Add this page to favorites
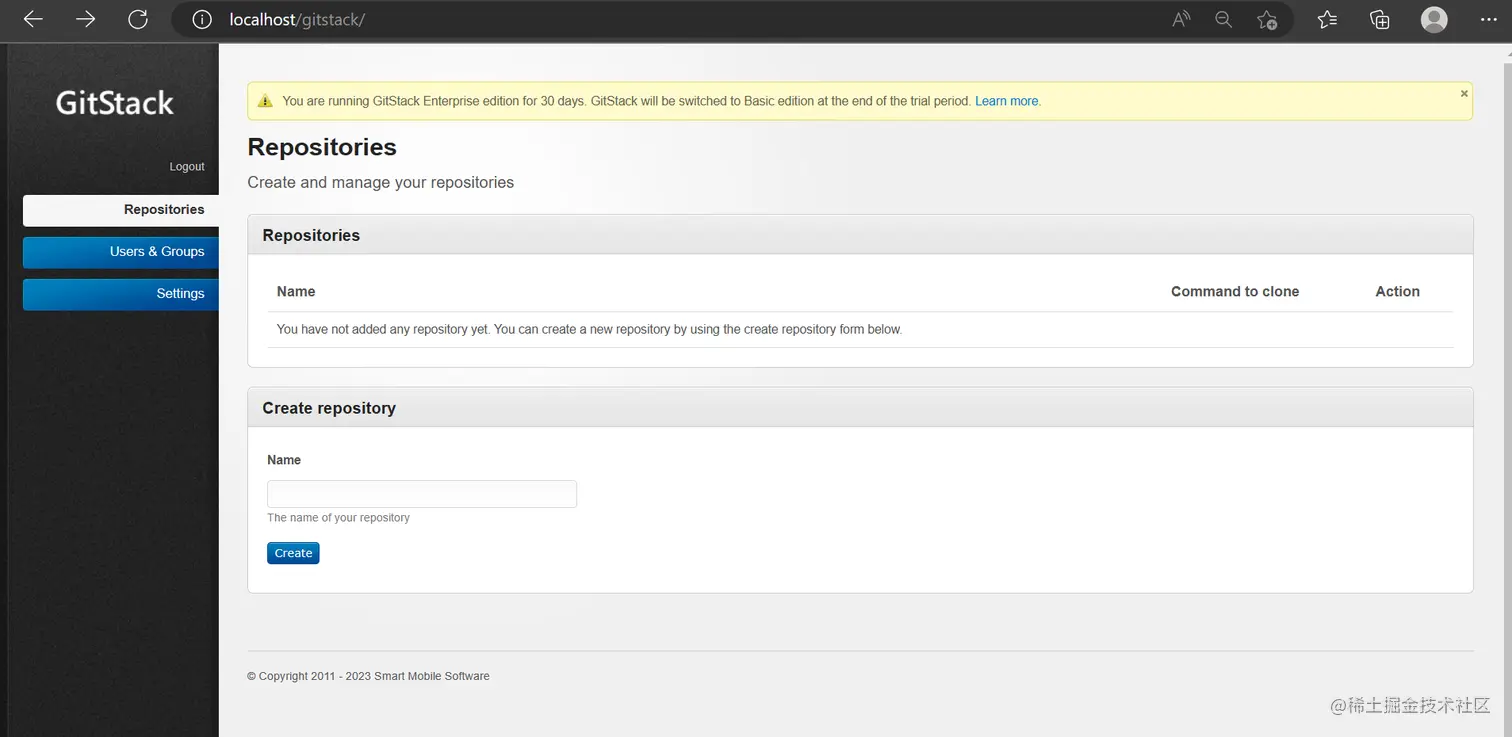Screen dimensions: 1512x737 [1267, 19]
